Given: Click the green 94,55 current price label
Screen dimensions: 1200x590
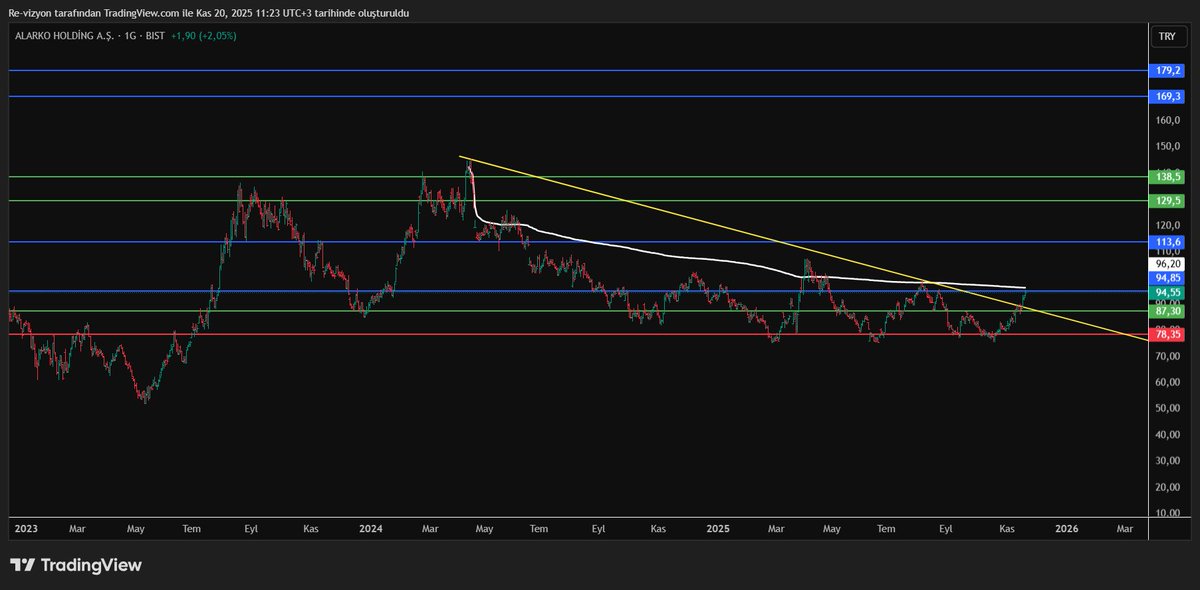Looking at the screenshot, I should [x=1168, y=292].
